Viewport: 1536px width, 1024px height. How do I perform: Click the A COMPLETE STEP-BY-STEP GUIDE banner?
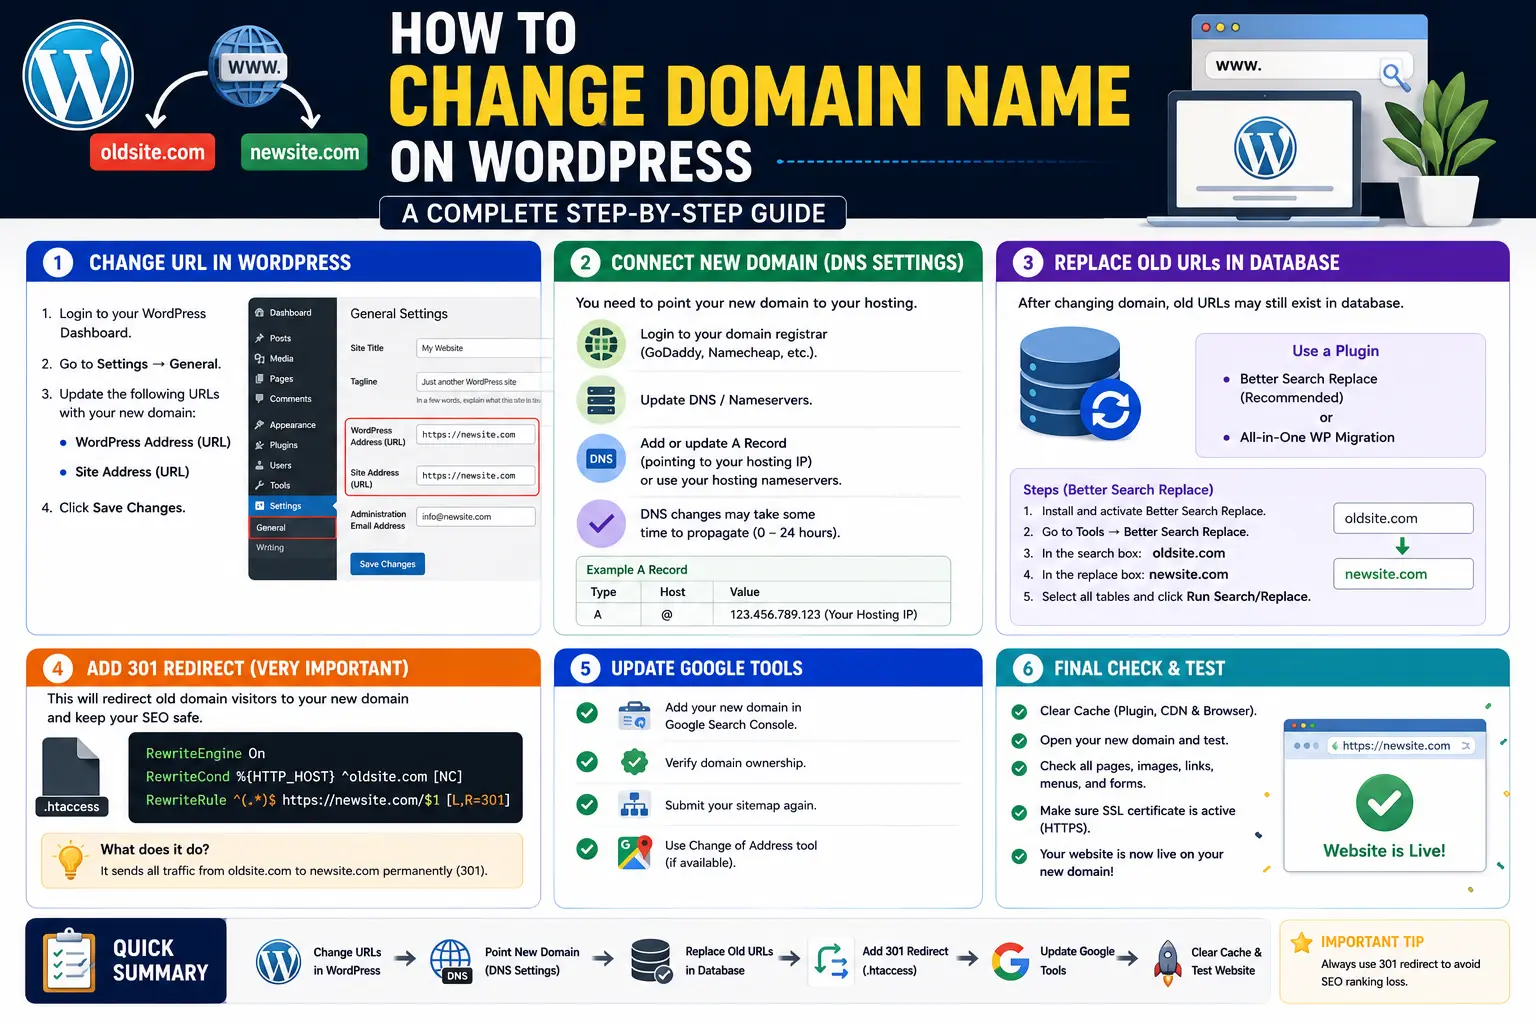coord(613,213)
